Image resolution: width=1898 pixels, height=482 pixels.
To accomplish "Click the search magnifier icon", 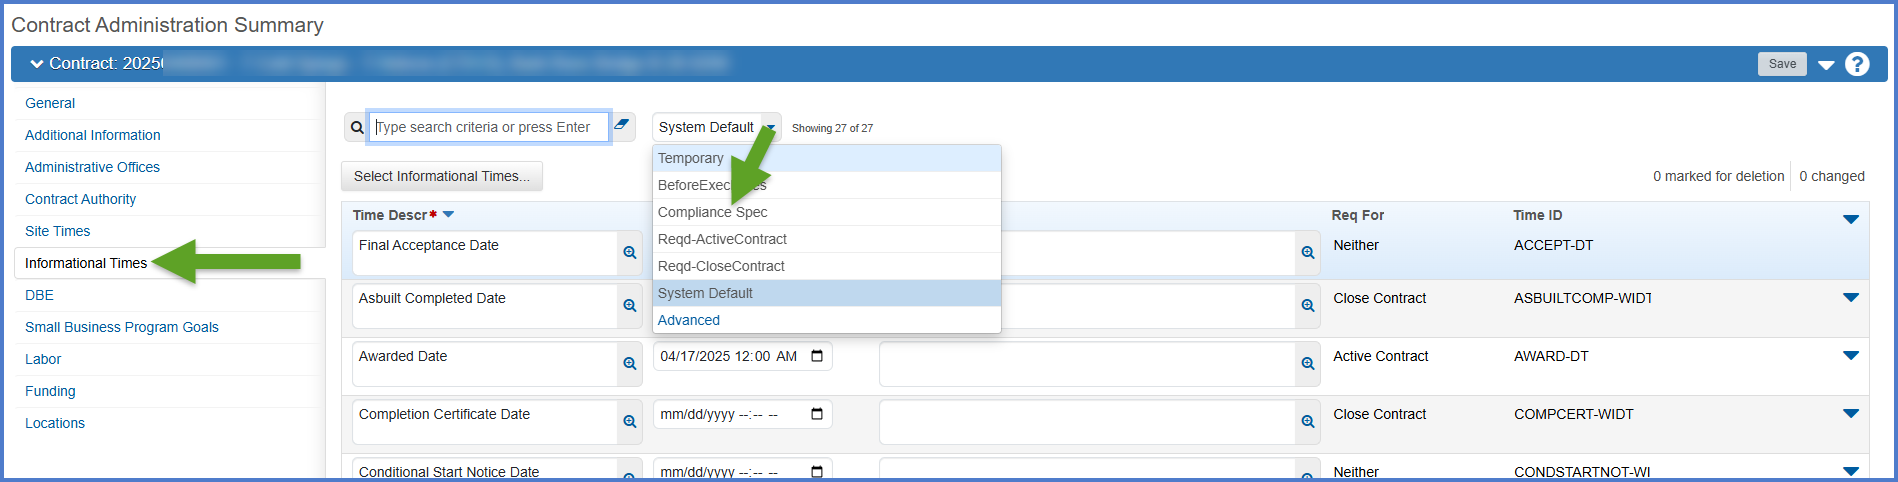I will click(x=357, y=128).
